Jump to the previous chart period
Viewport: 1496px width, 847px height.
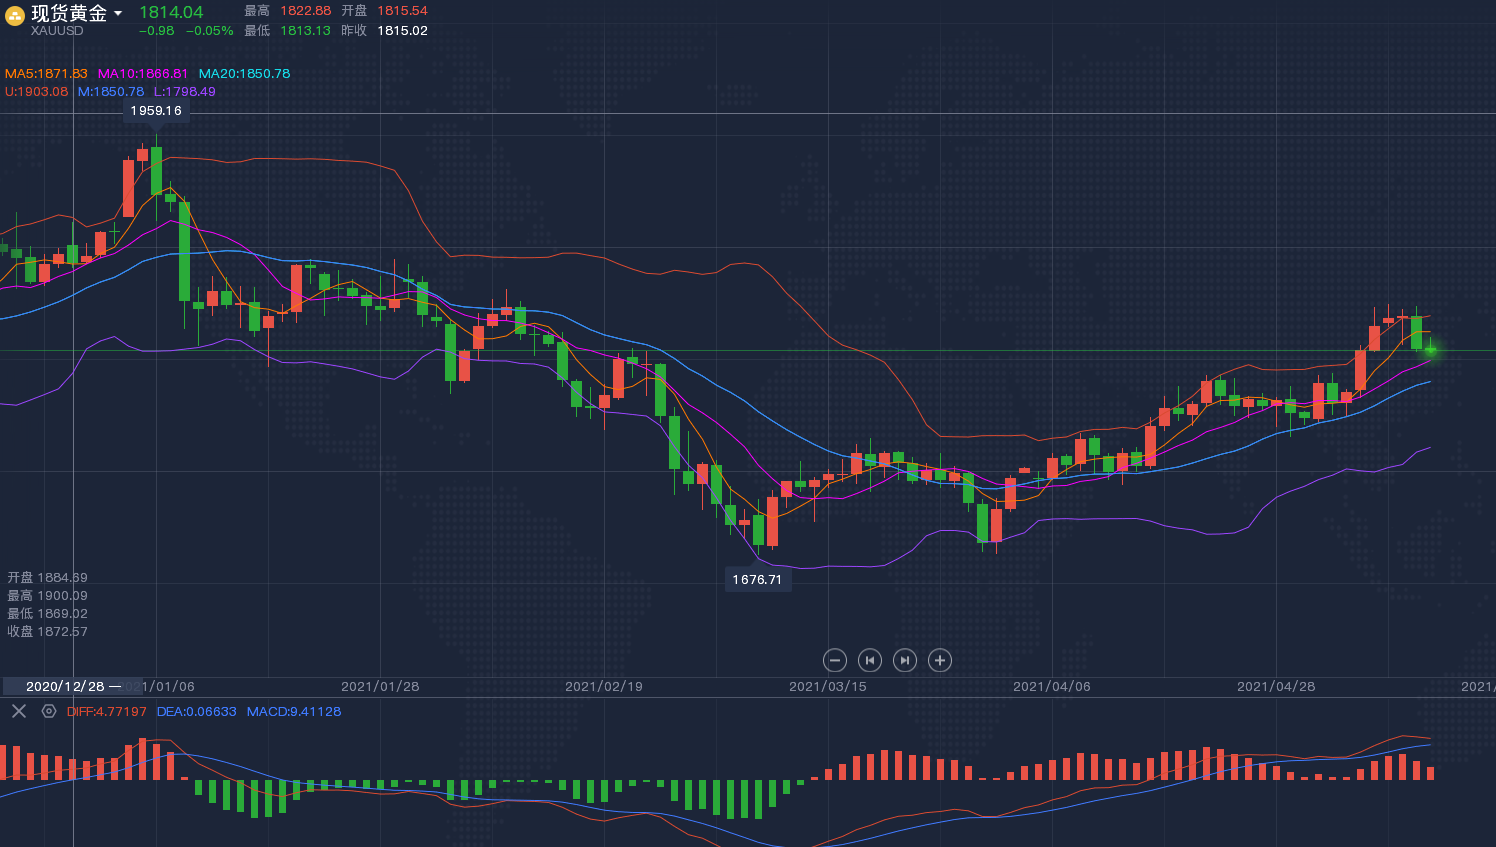point(870,660)
